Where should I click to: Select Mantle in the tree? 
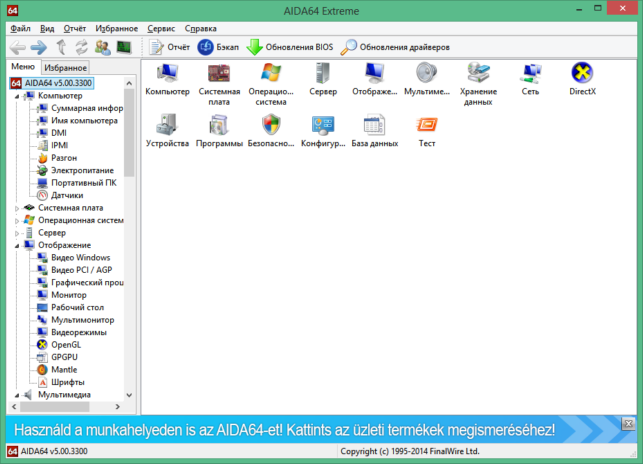click(x=57, y=370)
